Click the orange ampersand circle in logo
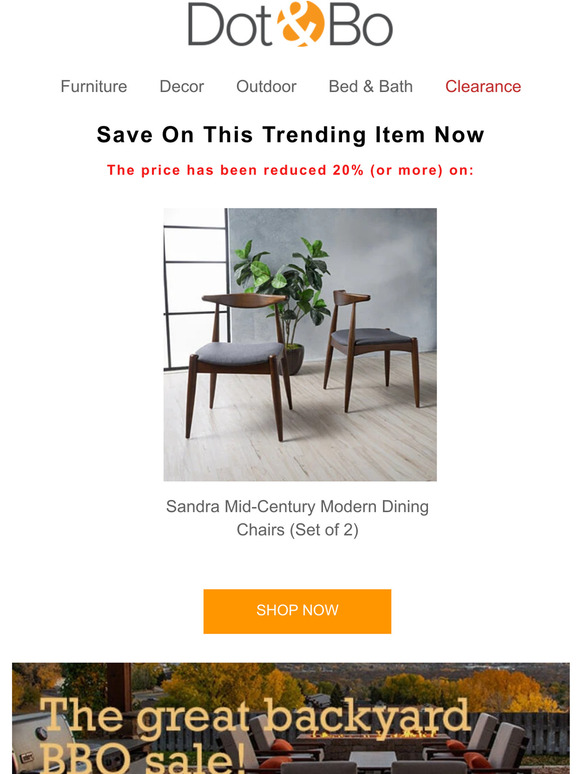 [301, 24]
